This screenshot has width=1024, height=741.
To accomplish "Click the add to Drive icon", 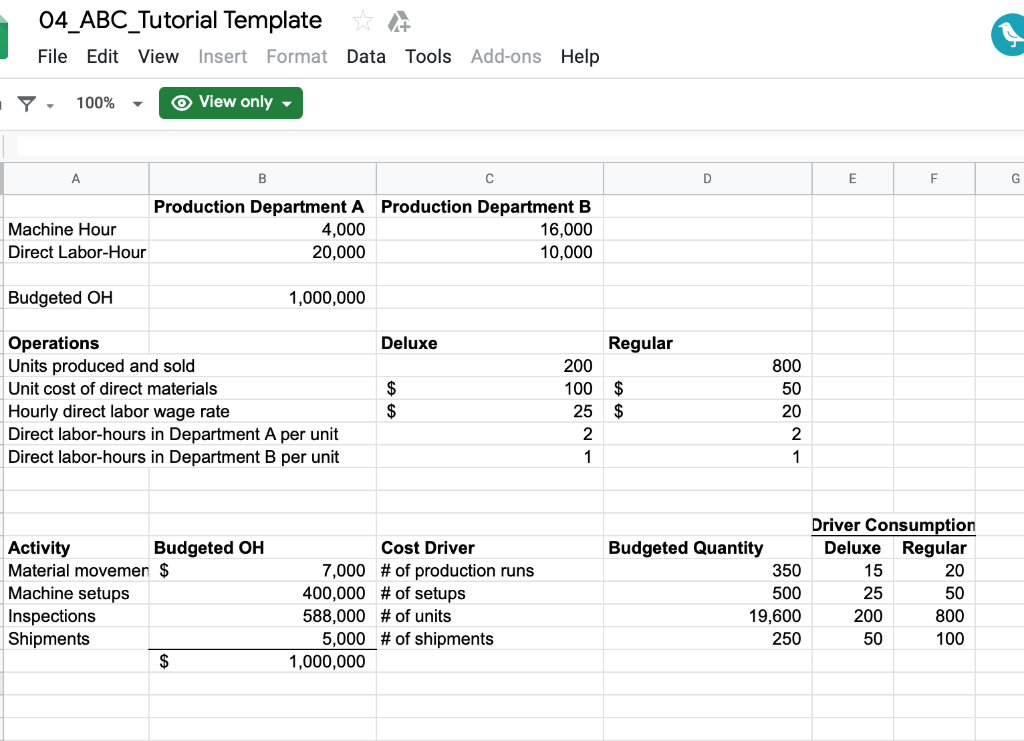I will 398,22.
